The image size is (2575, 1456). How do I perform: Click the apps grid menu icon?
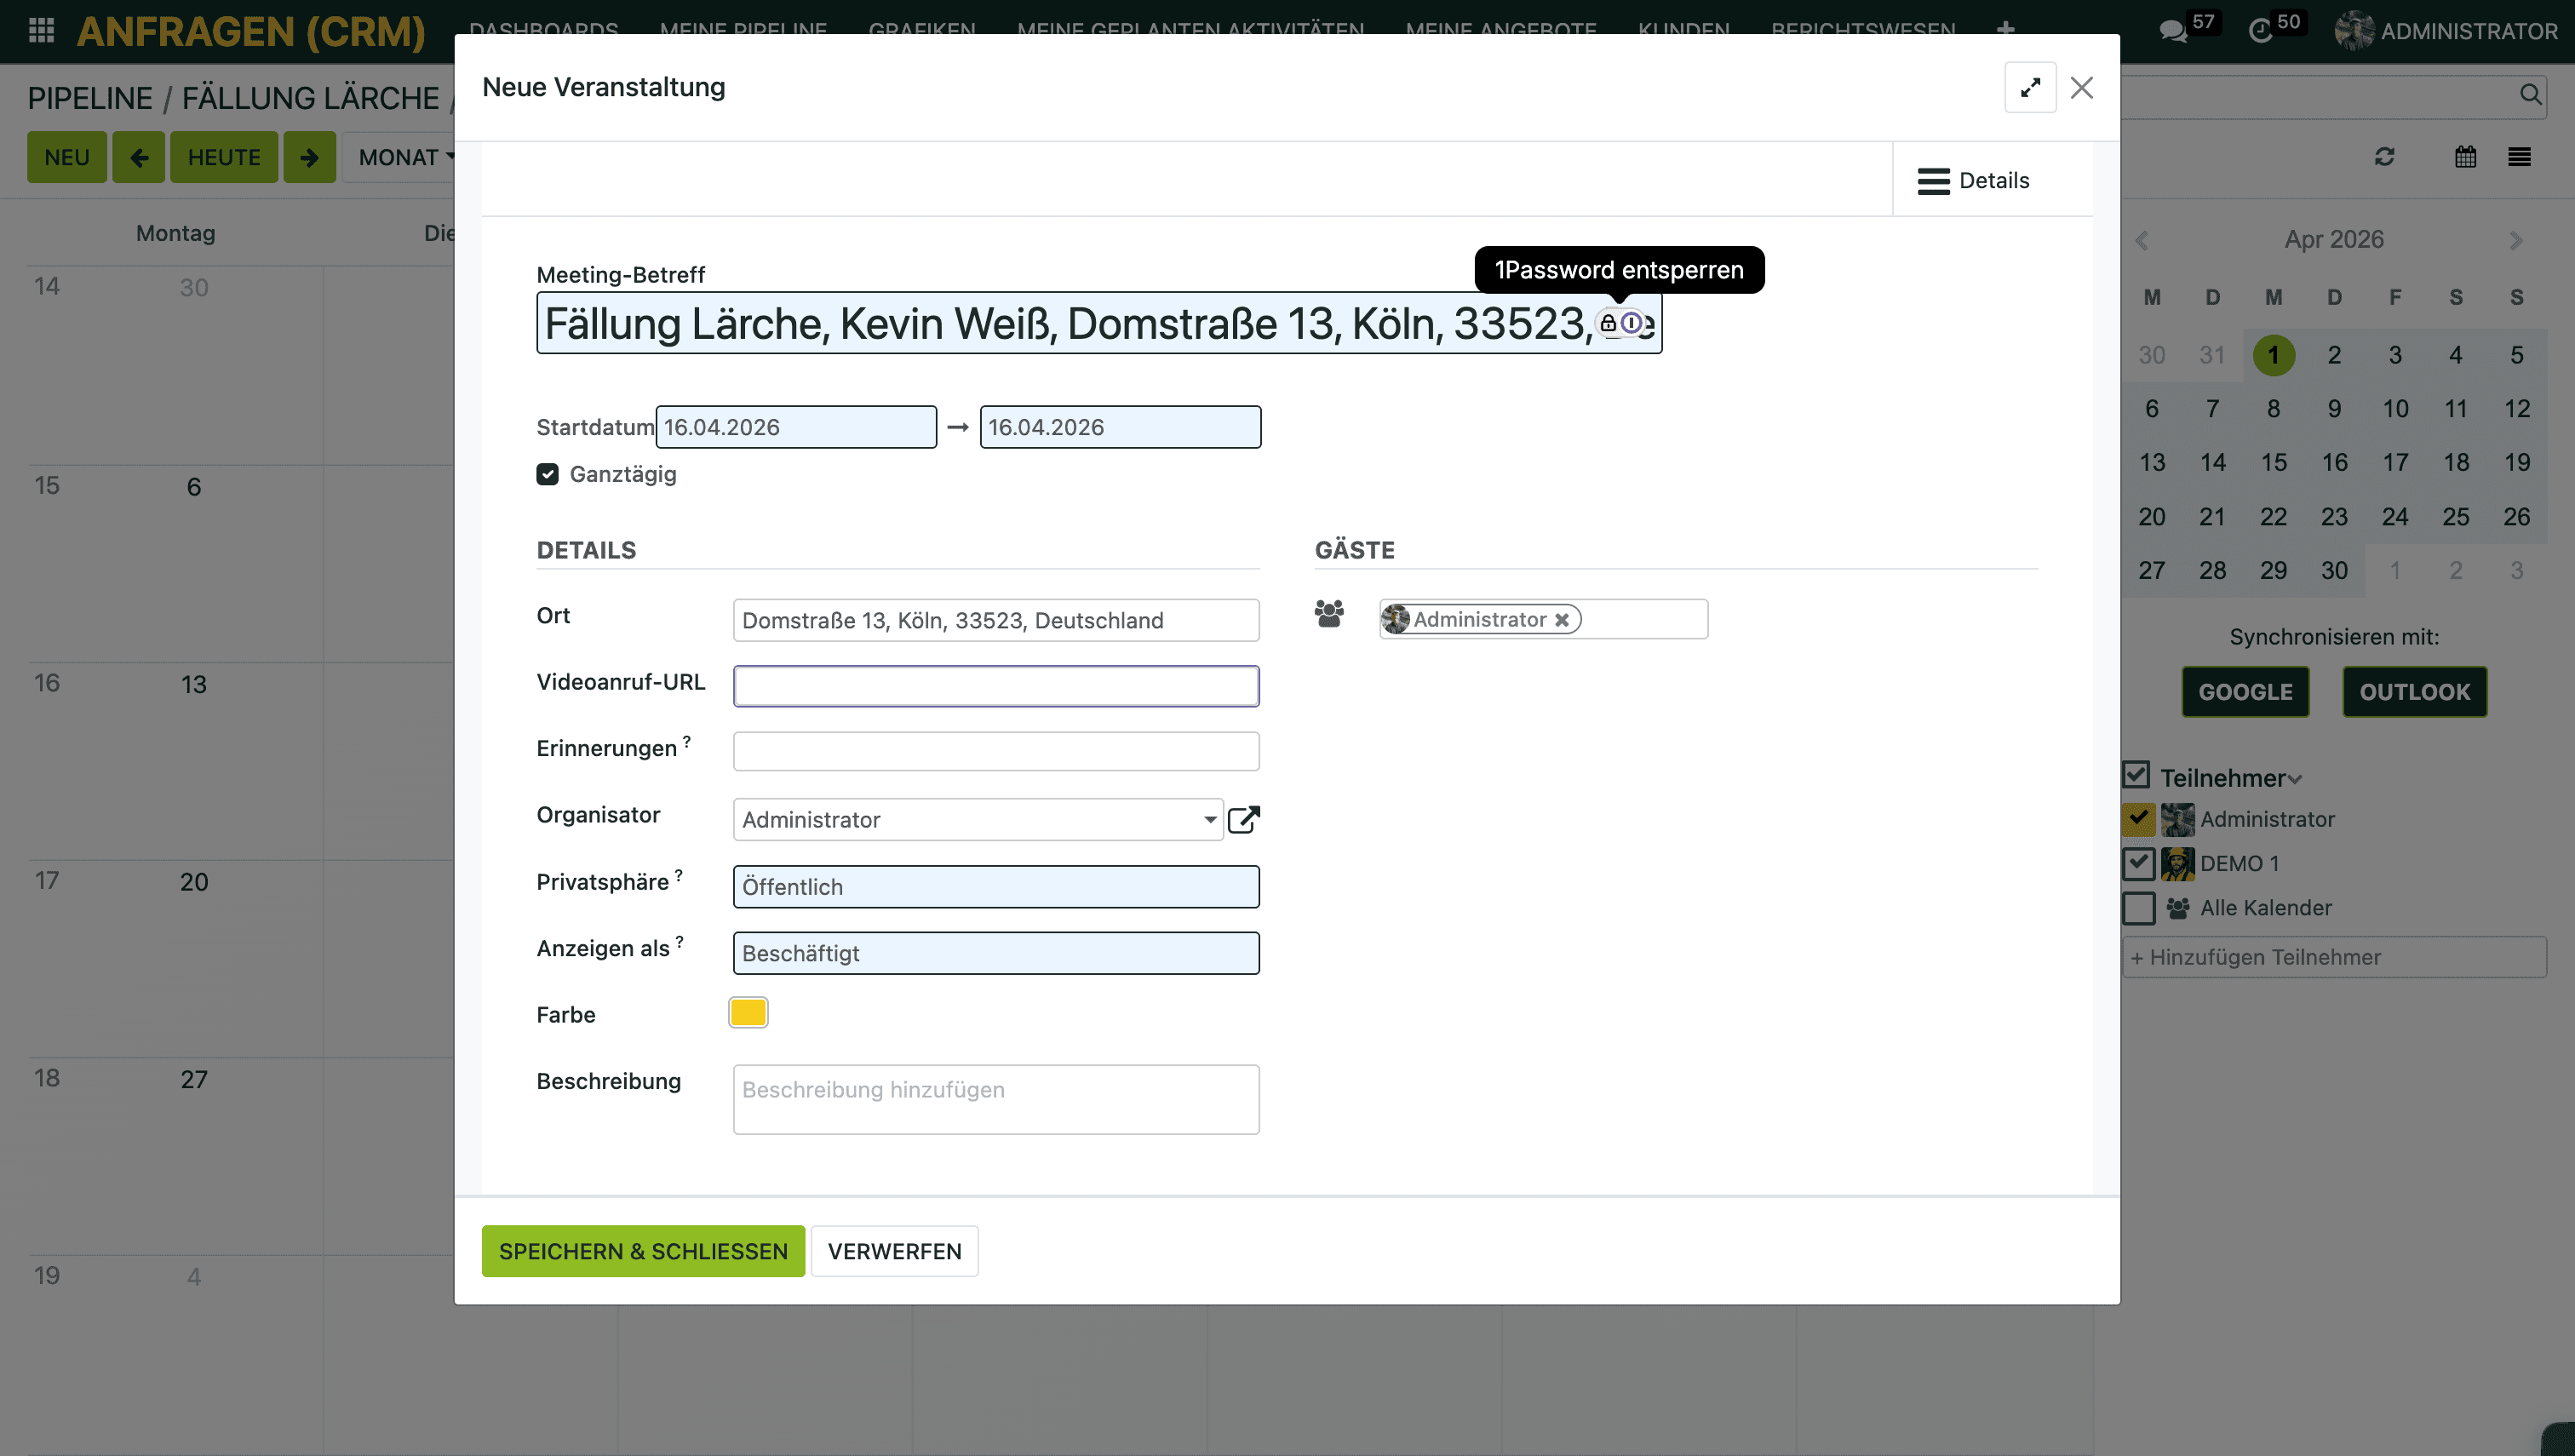pyautogui.click(x=41, y=30)
